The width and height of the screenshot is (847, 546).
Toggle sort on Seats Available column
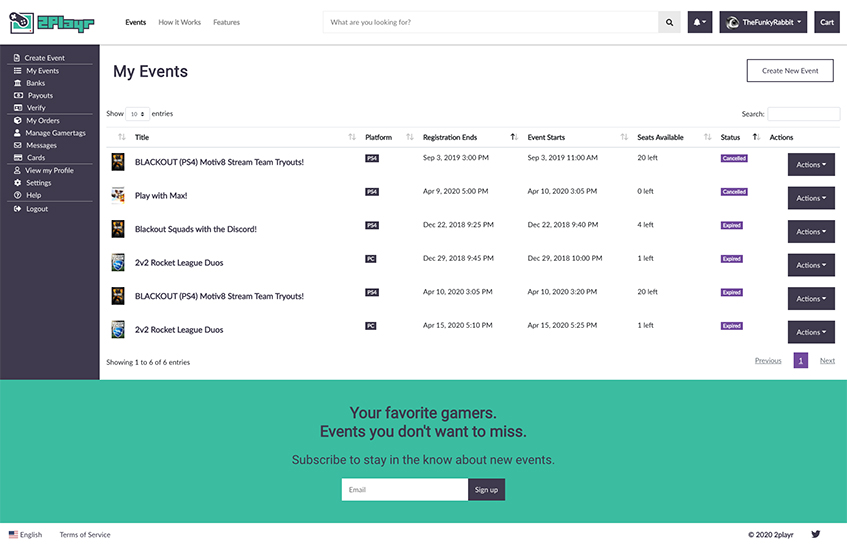click(707, 137)
